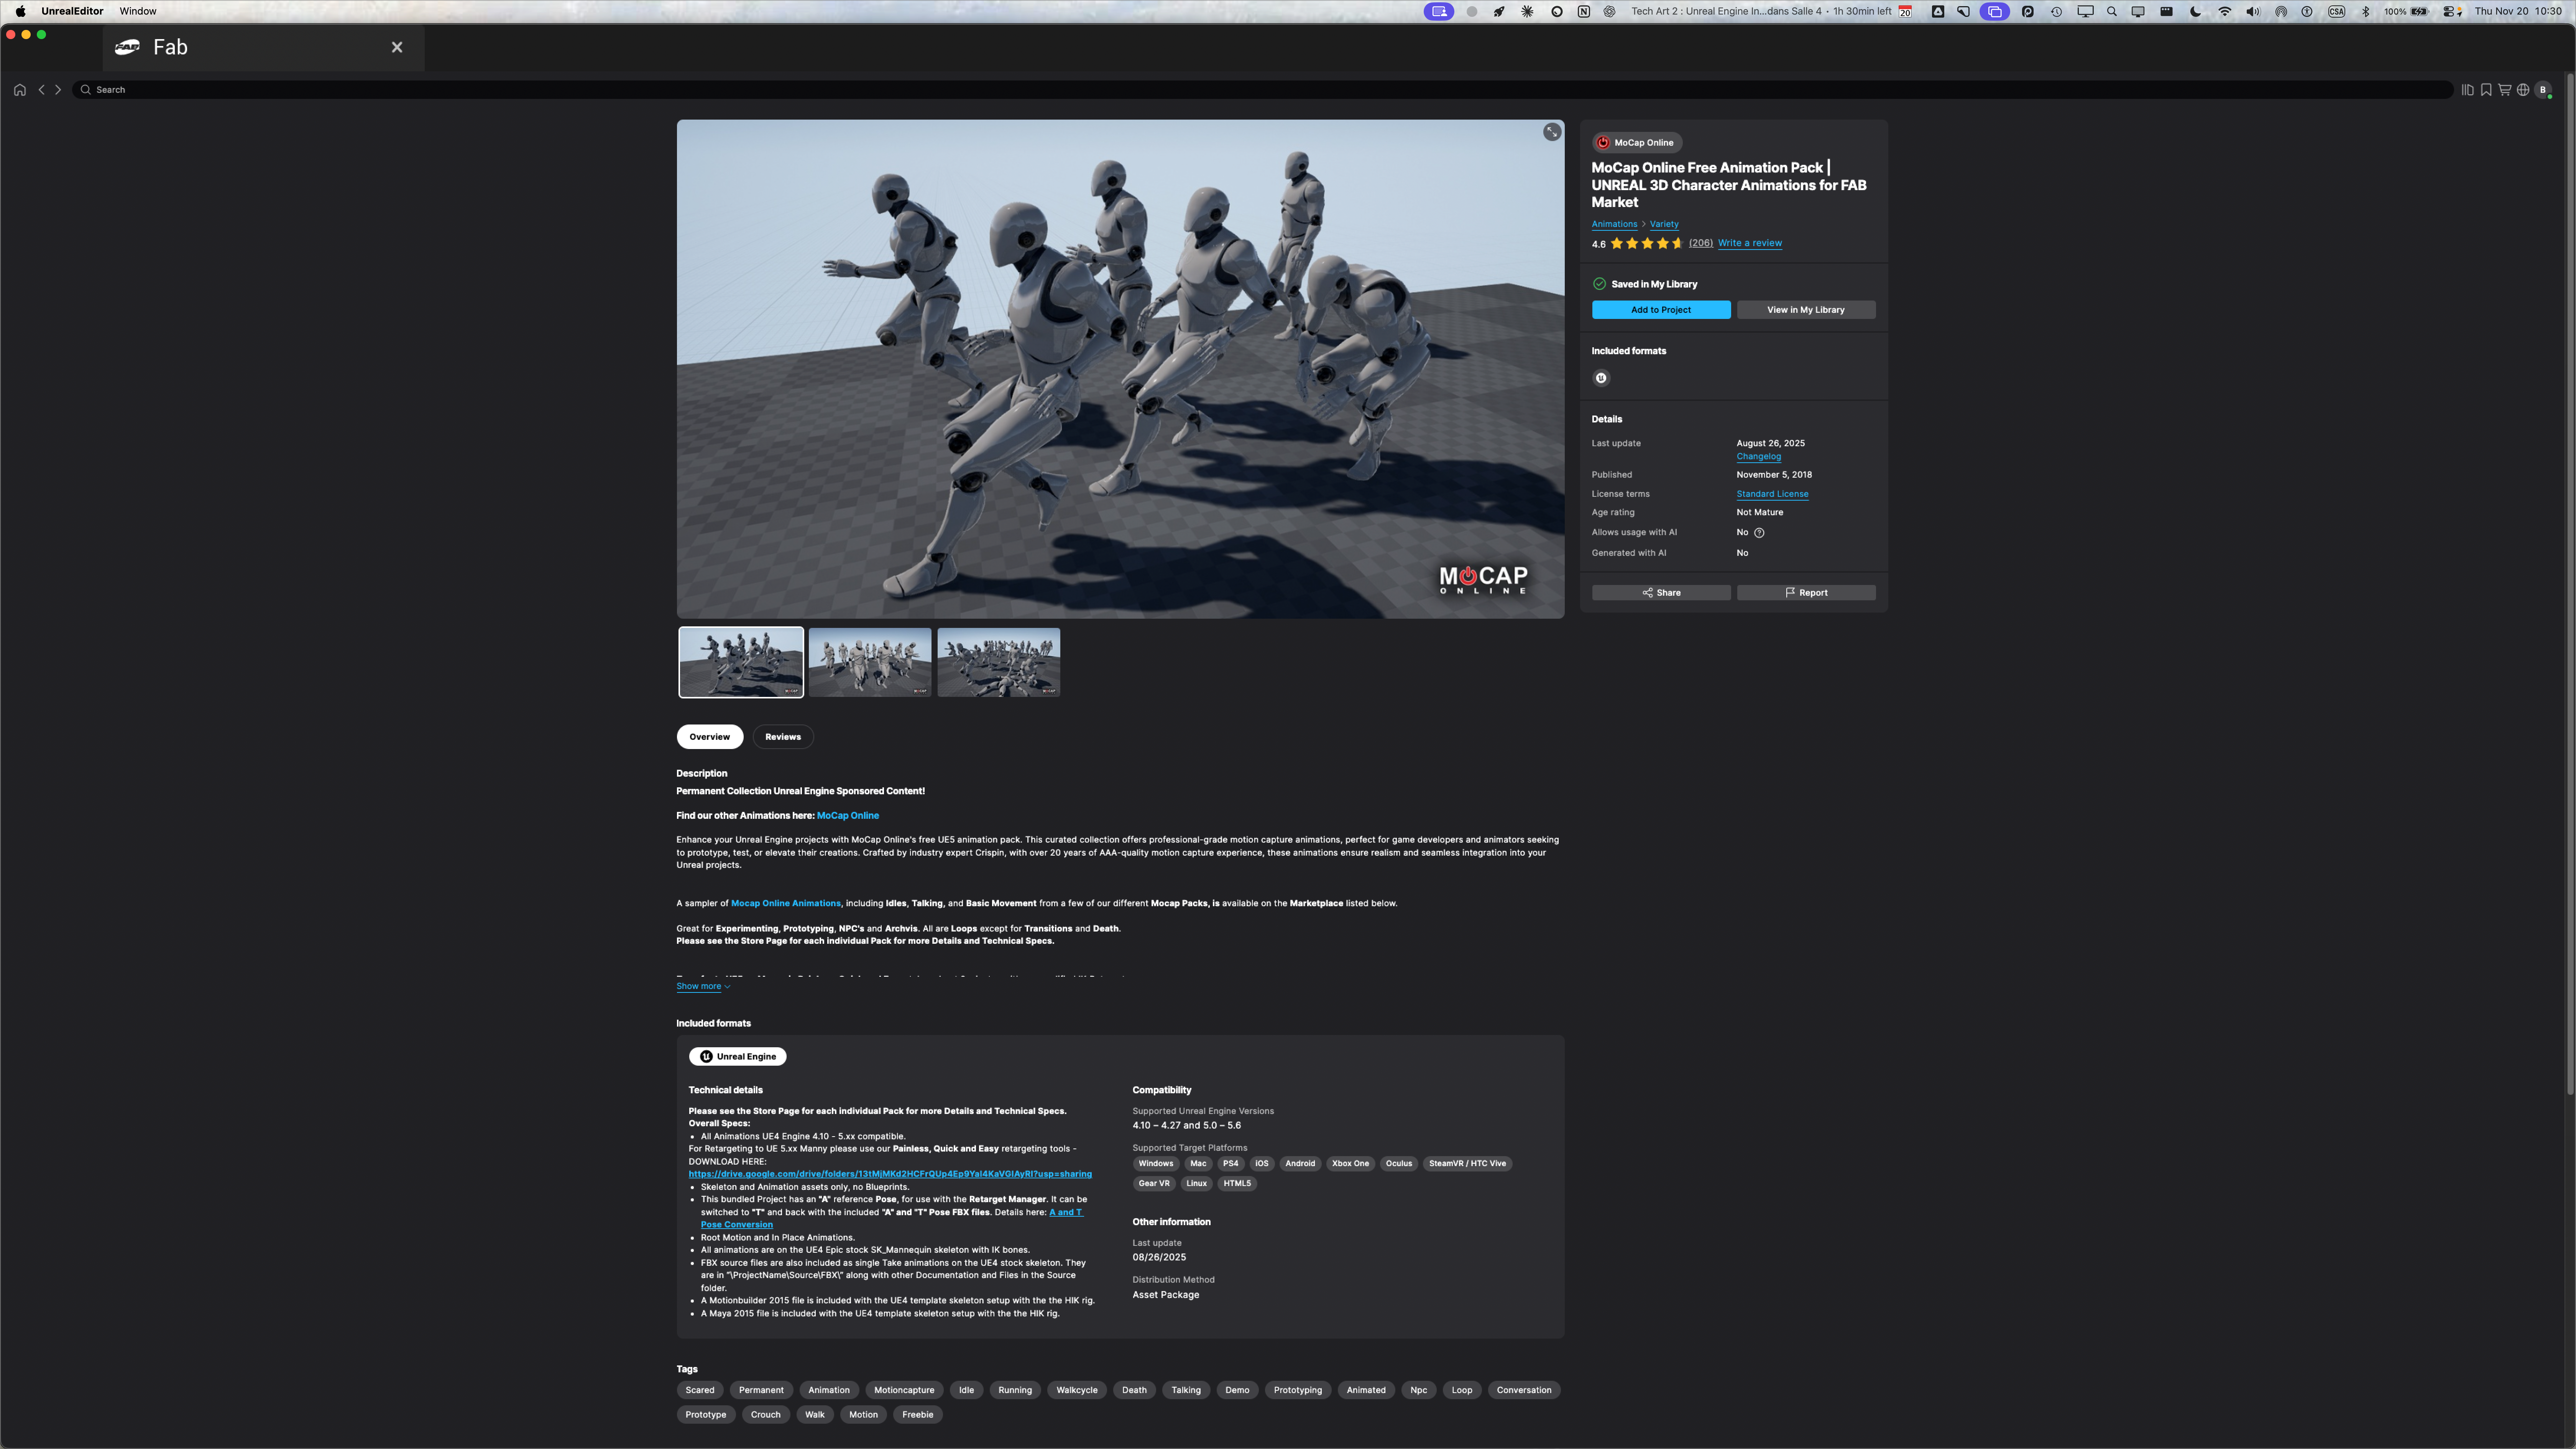Open the Apple menu
Viewport: 2576px width, 1449px height.
(x=20, y=11)
